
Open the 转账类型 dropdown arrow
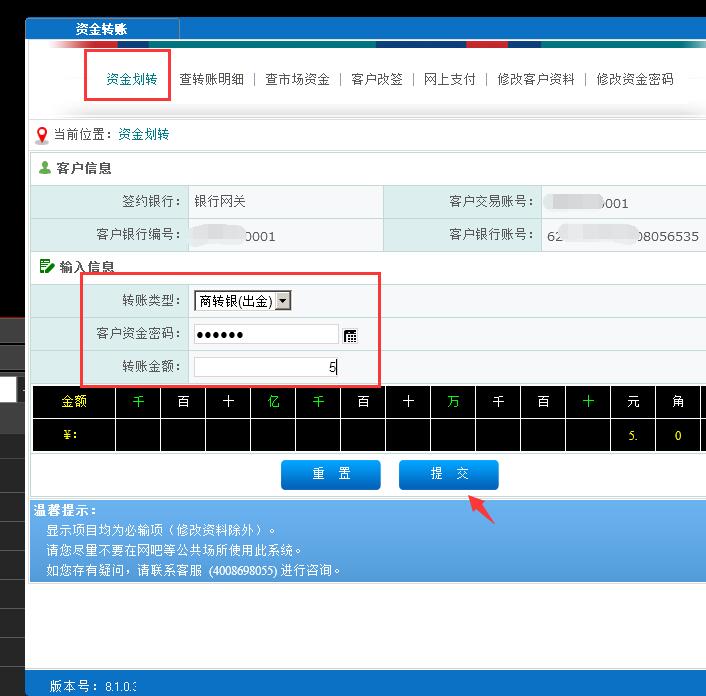click(x=283, y=301)
